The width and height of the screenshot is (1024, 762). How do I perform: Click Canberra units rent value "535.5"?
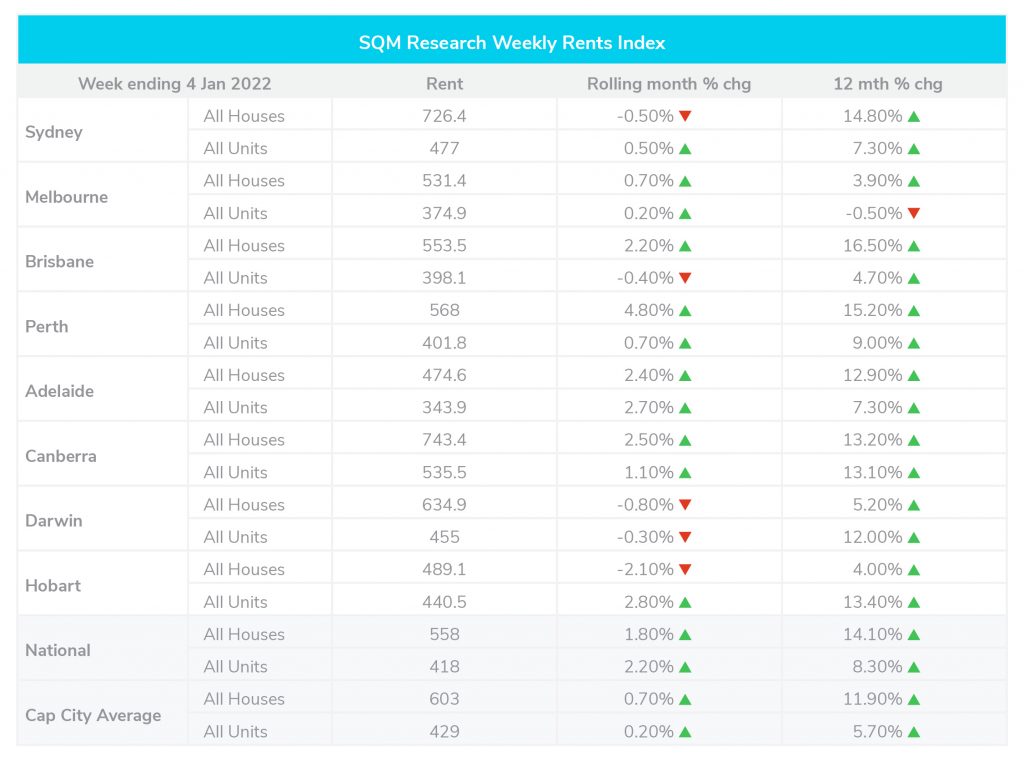[444, 472]
